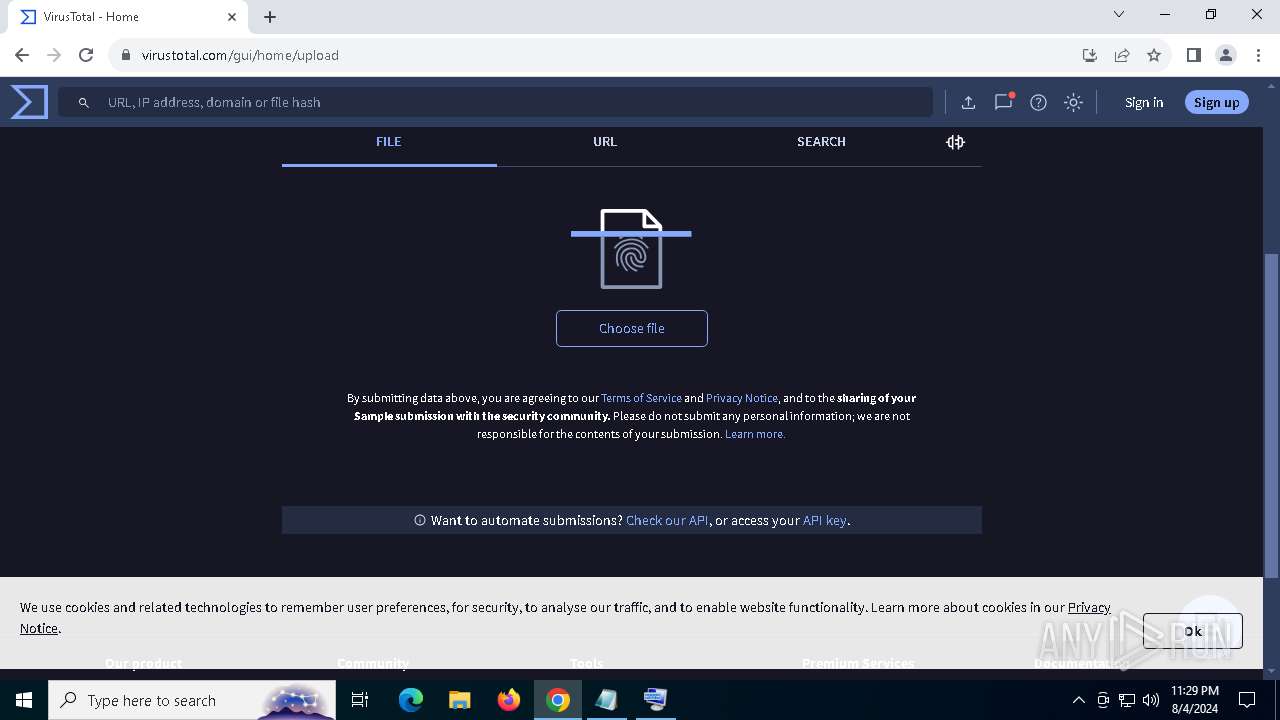Image resolution: width=1280 pixels, height=720 pixels.
Task: Click the install app icon in address bar
Action: pos(1090,55)
